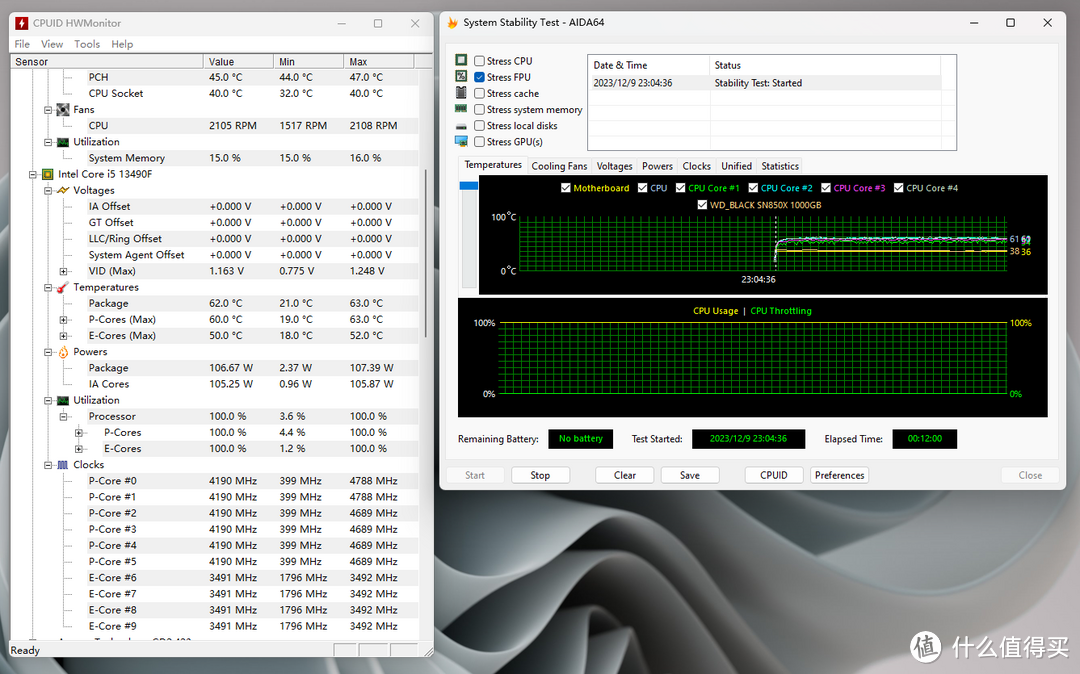Collapse the Voltages tree node
The height and width of the screenshot is (674, 1080).
[x=48, y=191]
